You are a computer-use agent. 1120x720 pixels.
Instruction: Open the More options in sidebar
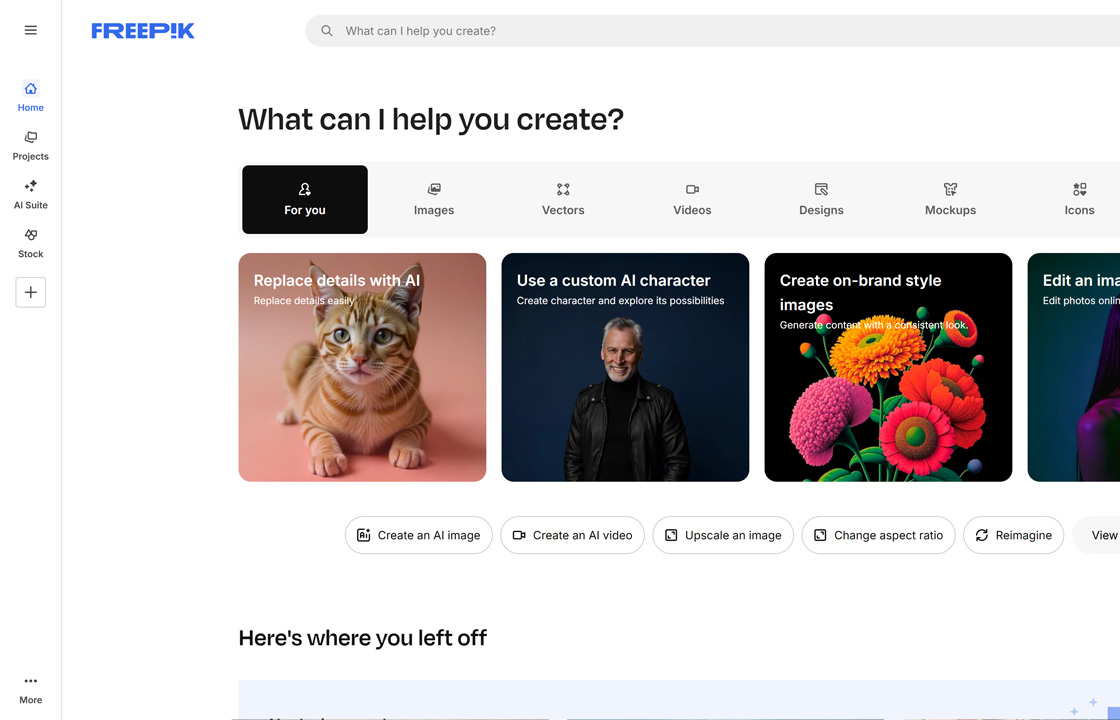[31, 690]
